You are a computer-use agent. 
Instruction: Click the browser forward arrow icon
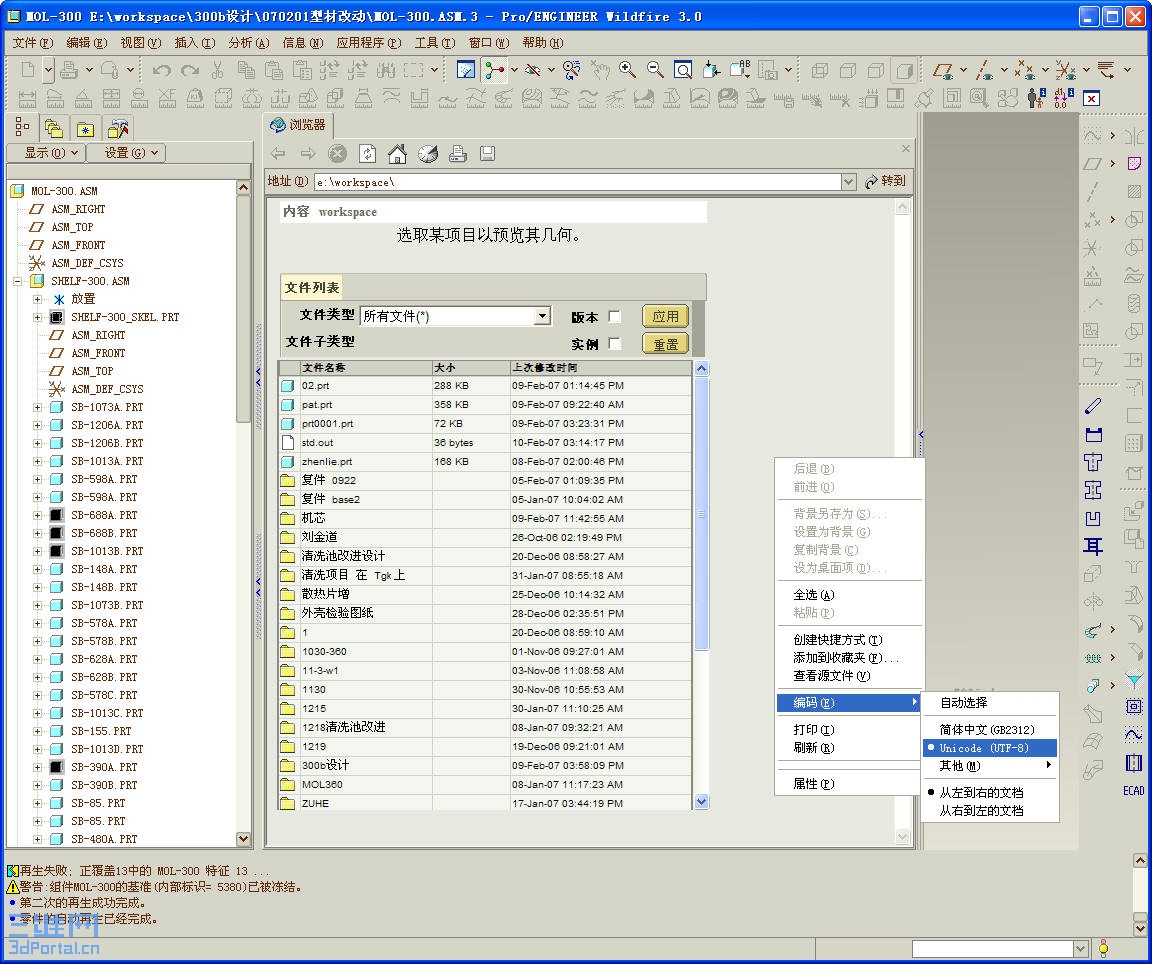pyautogui.click(x=308, y=154)
